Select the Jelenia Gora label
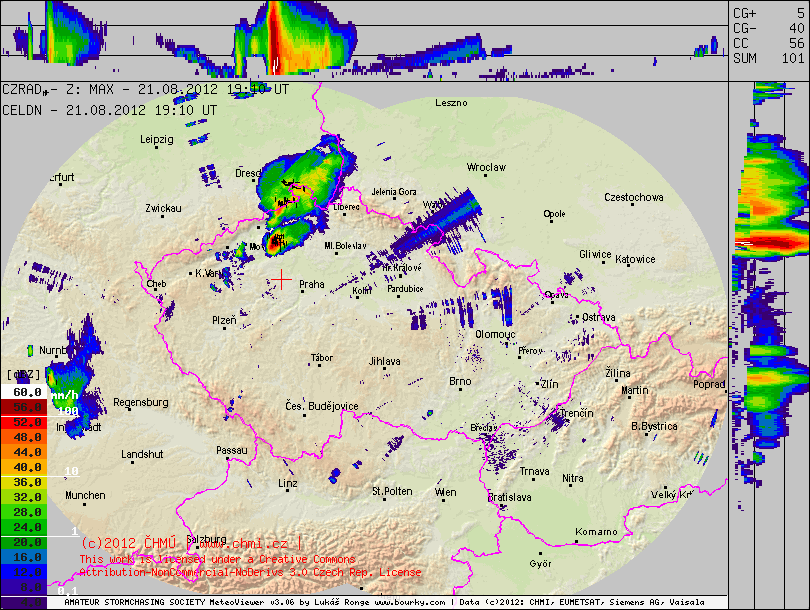 394,192
